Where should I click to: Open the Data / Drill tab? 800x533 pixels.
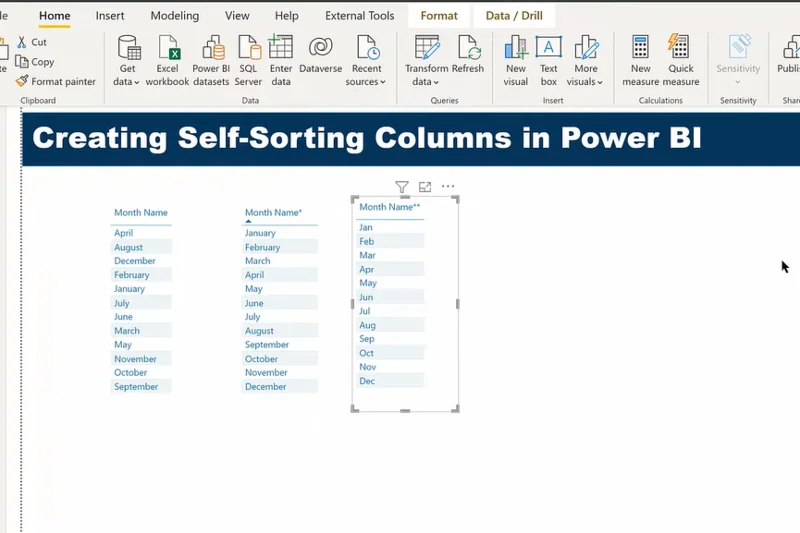(x=514, y=16)
